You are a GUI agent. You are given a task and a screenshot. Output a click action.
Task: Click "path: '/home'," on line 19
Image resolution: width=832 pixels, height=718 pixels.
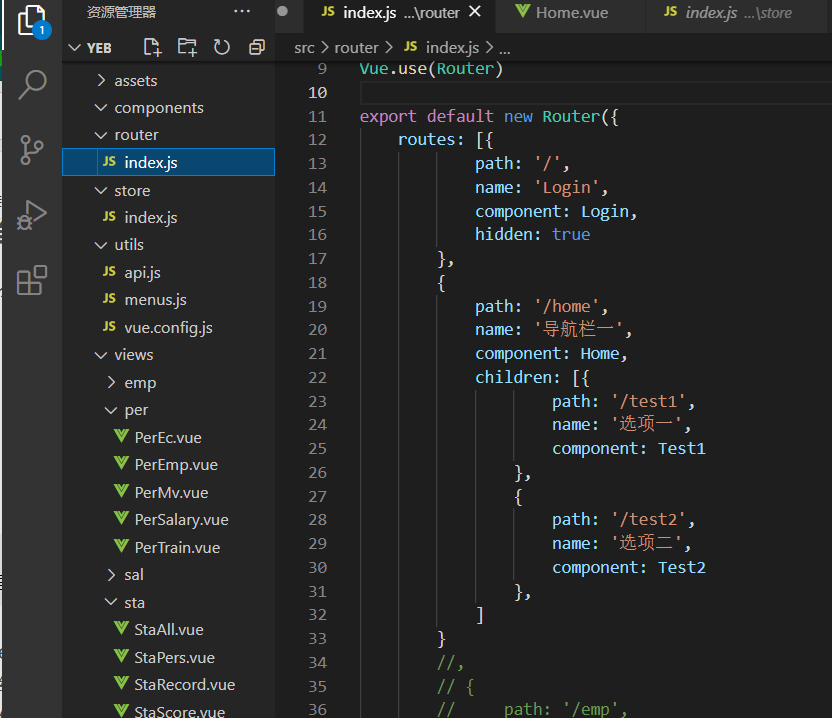click(x=541, y=306)
